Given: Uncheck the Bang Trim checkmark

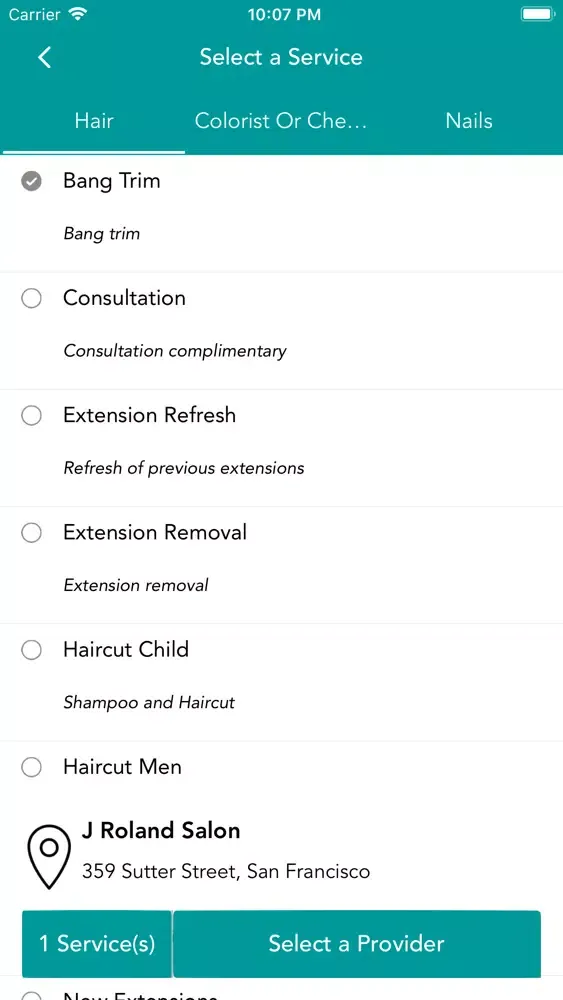Looking at the screenshot, I should (x=31, y=182).
